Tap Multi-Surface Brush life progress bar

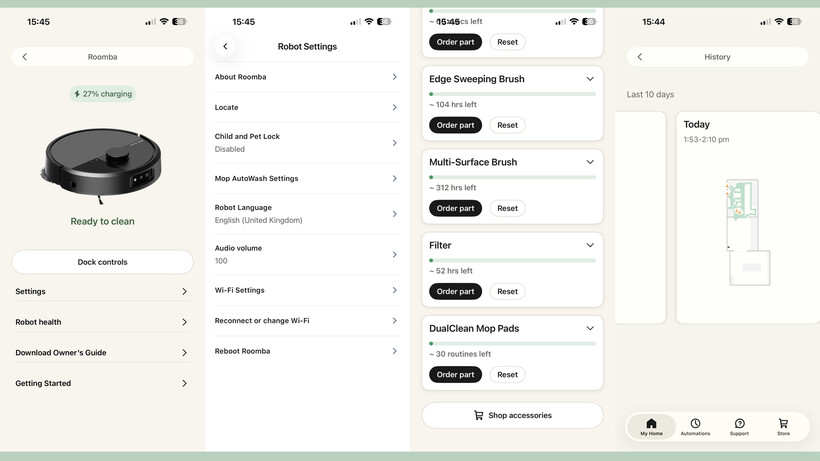pos(512,177)
